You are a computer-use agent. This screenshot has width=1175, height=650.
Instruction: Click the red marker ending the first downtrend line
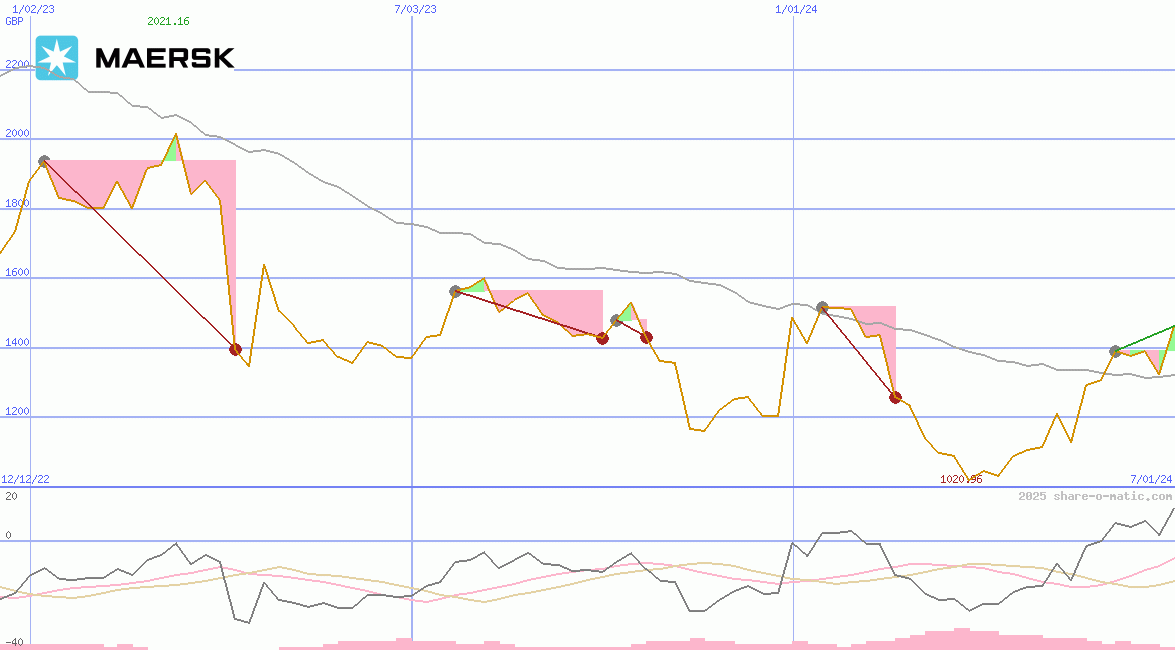tap(235, 349)
